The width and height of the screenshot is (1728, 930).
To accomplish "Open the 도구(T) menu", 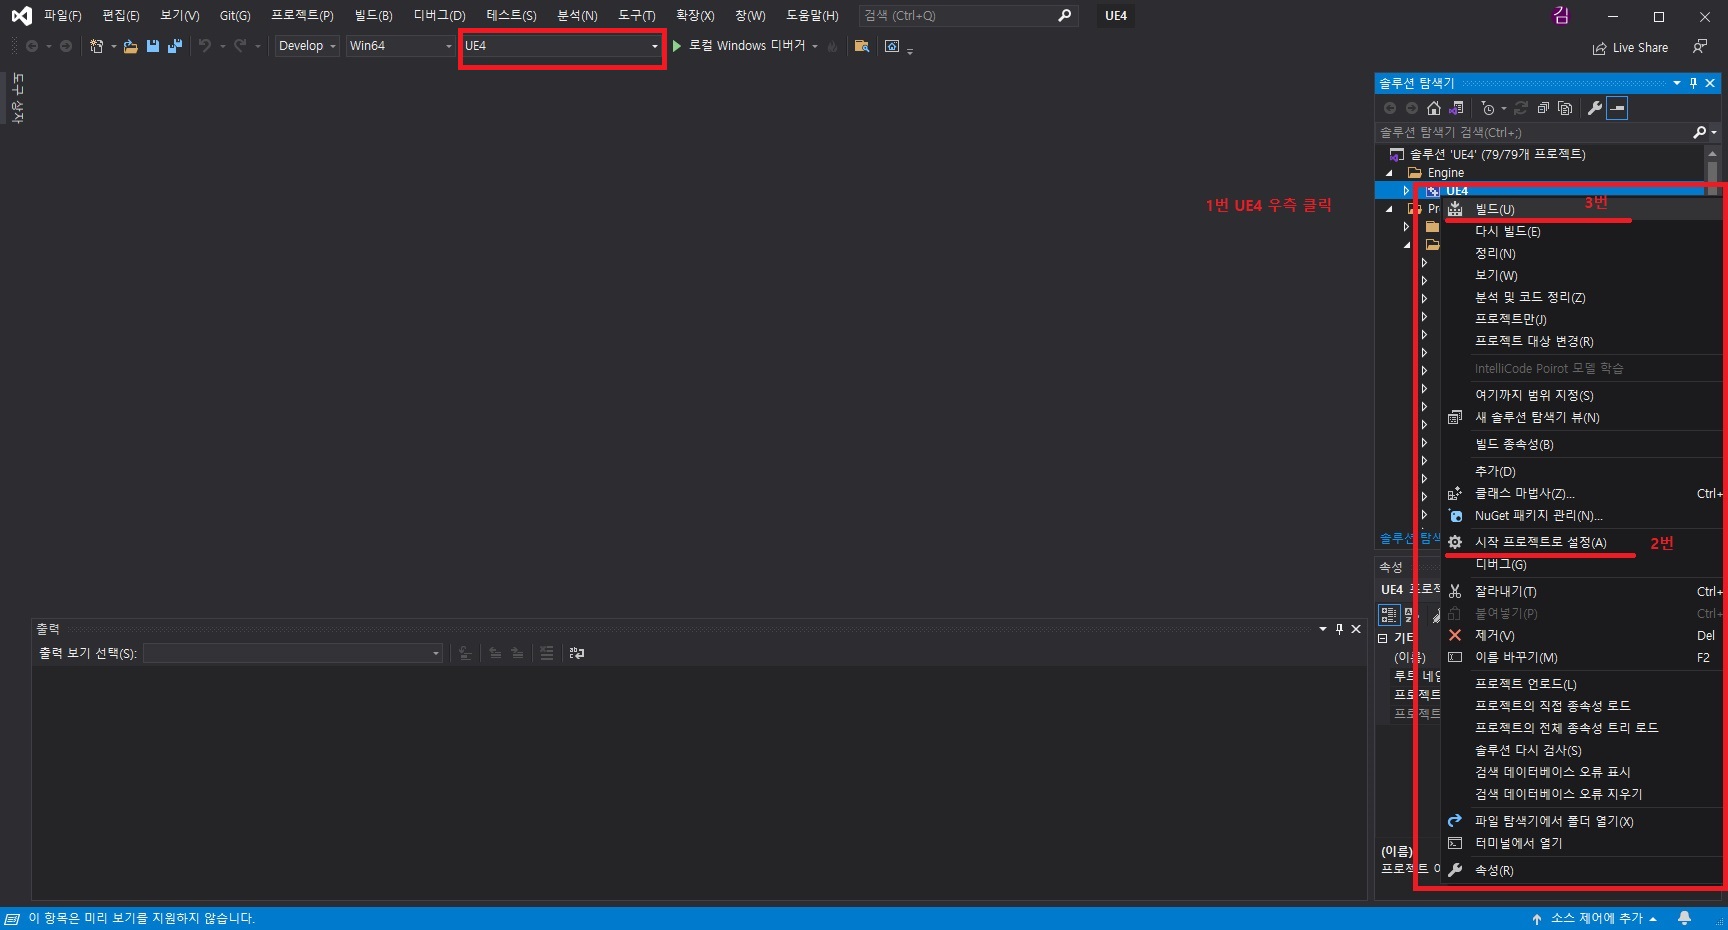I will [x=637, y=16].
